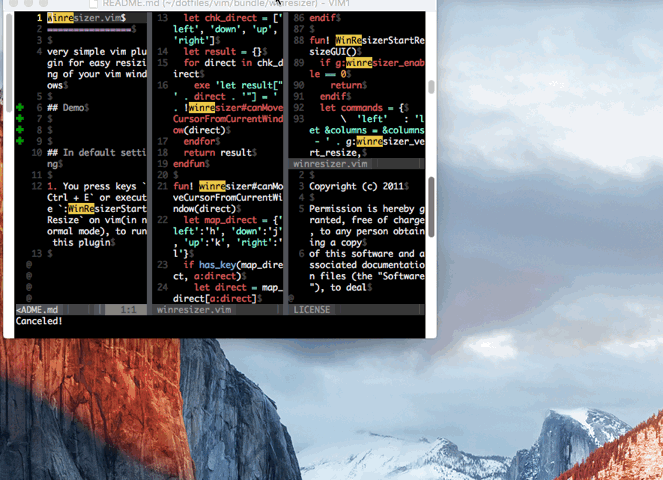Click the 'return result' line 18
This screenshot has height=480, width=663.
click(x=220, y=152)
